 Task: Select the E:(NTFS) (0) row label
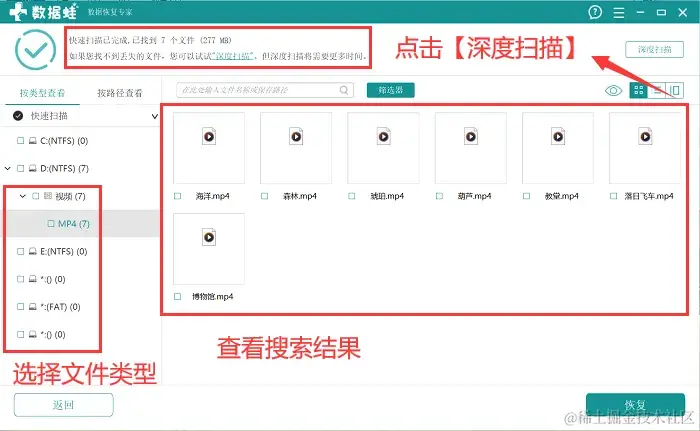pos(63,251)
